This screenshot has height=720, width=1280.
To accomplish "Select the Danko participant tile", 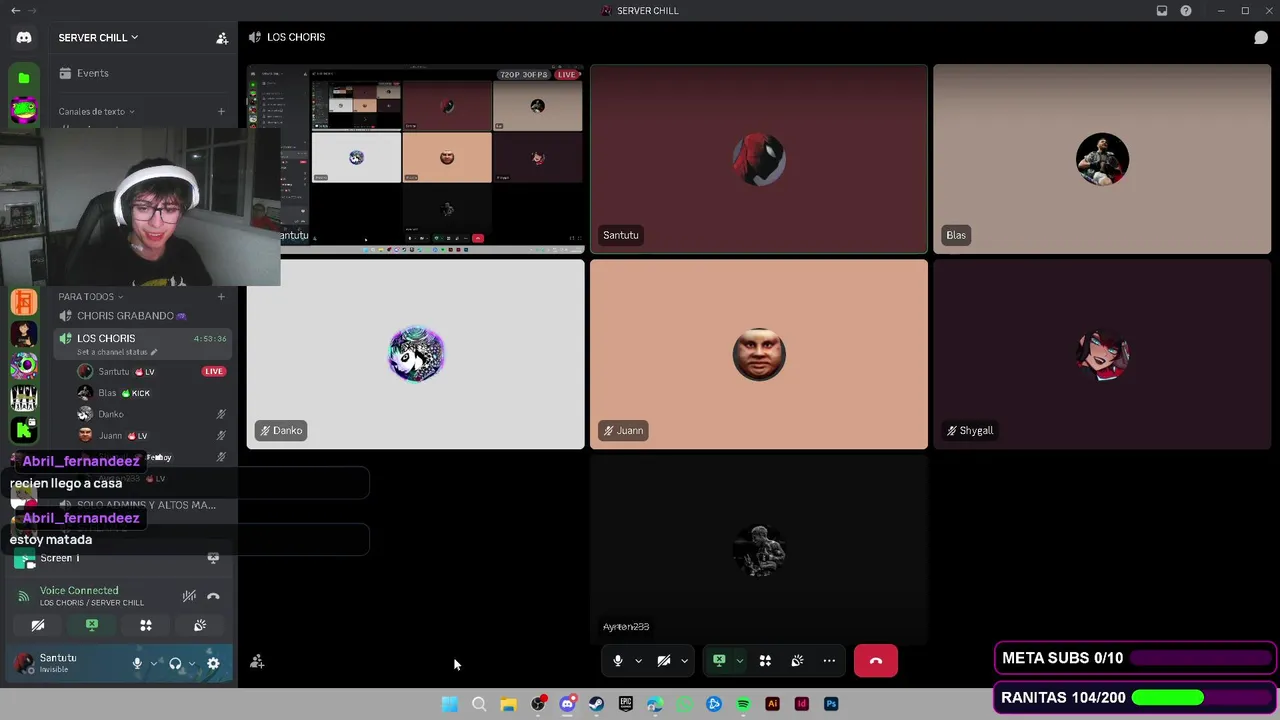I will click(x=416, y=355).
